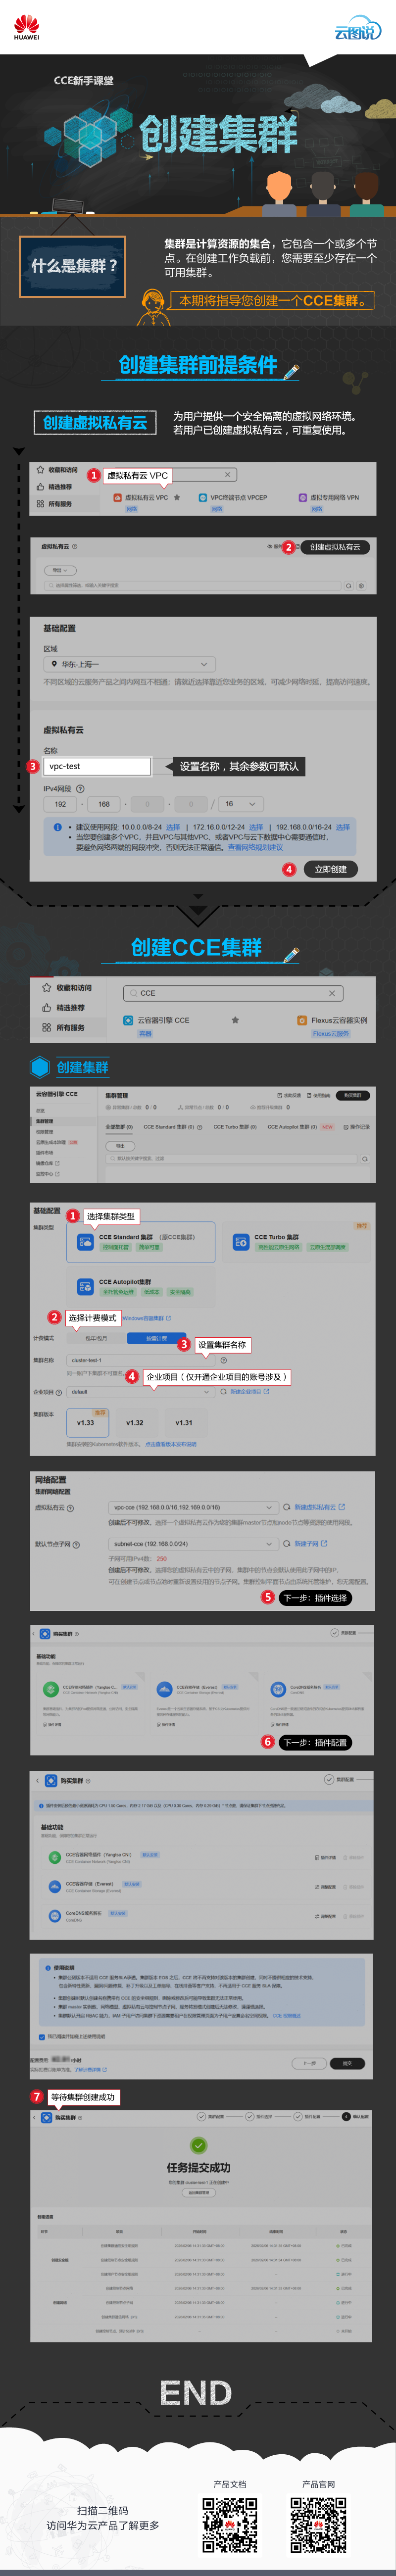
Task: Select 虚拟私有云 VPC search result
Action: click(x=141, y=497)
